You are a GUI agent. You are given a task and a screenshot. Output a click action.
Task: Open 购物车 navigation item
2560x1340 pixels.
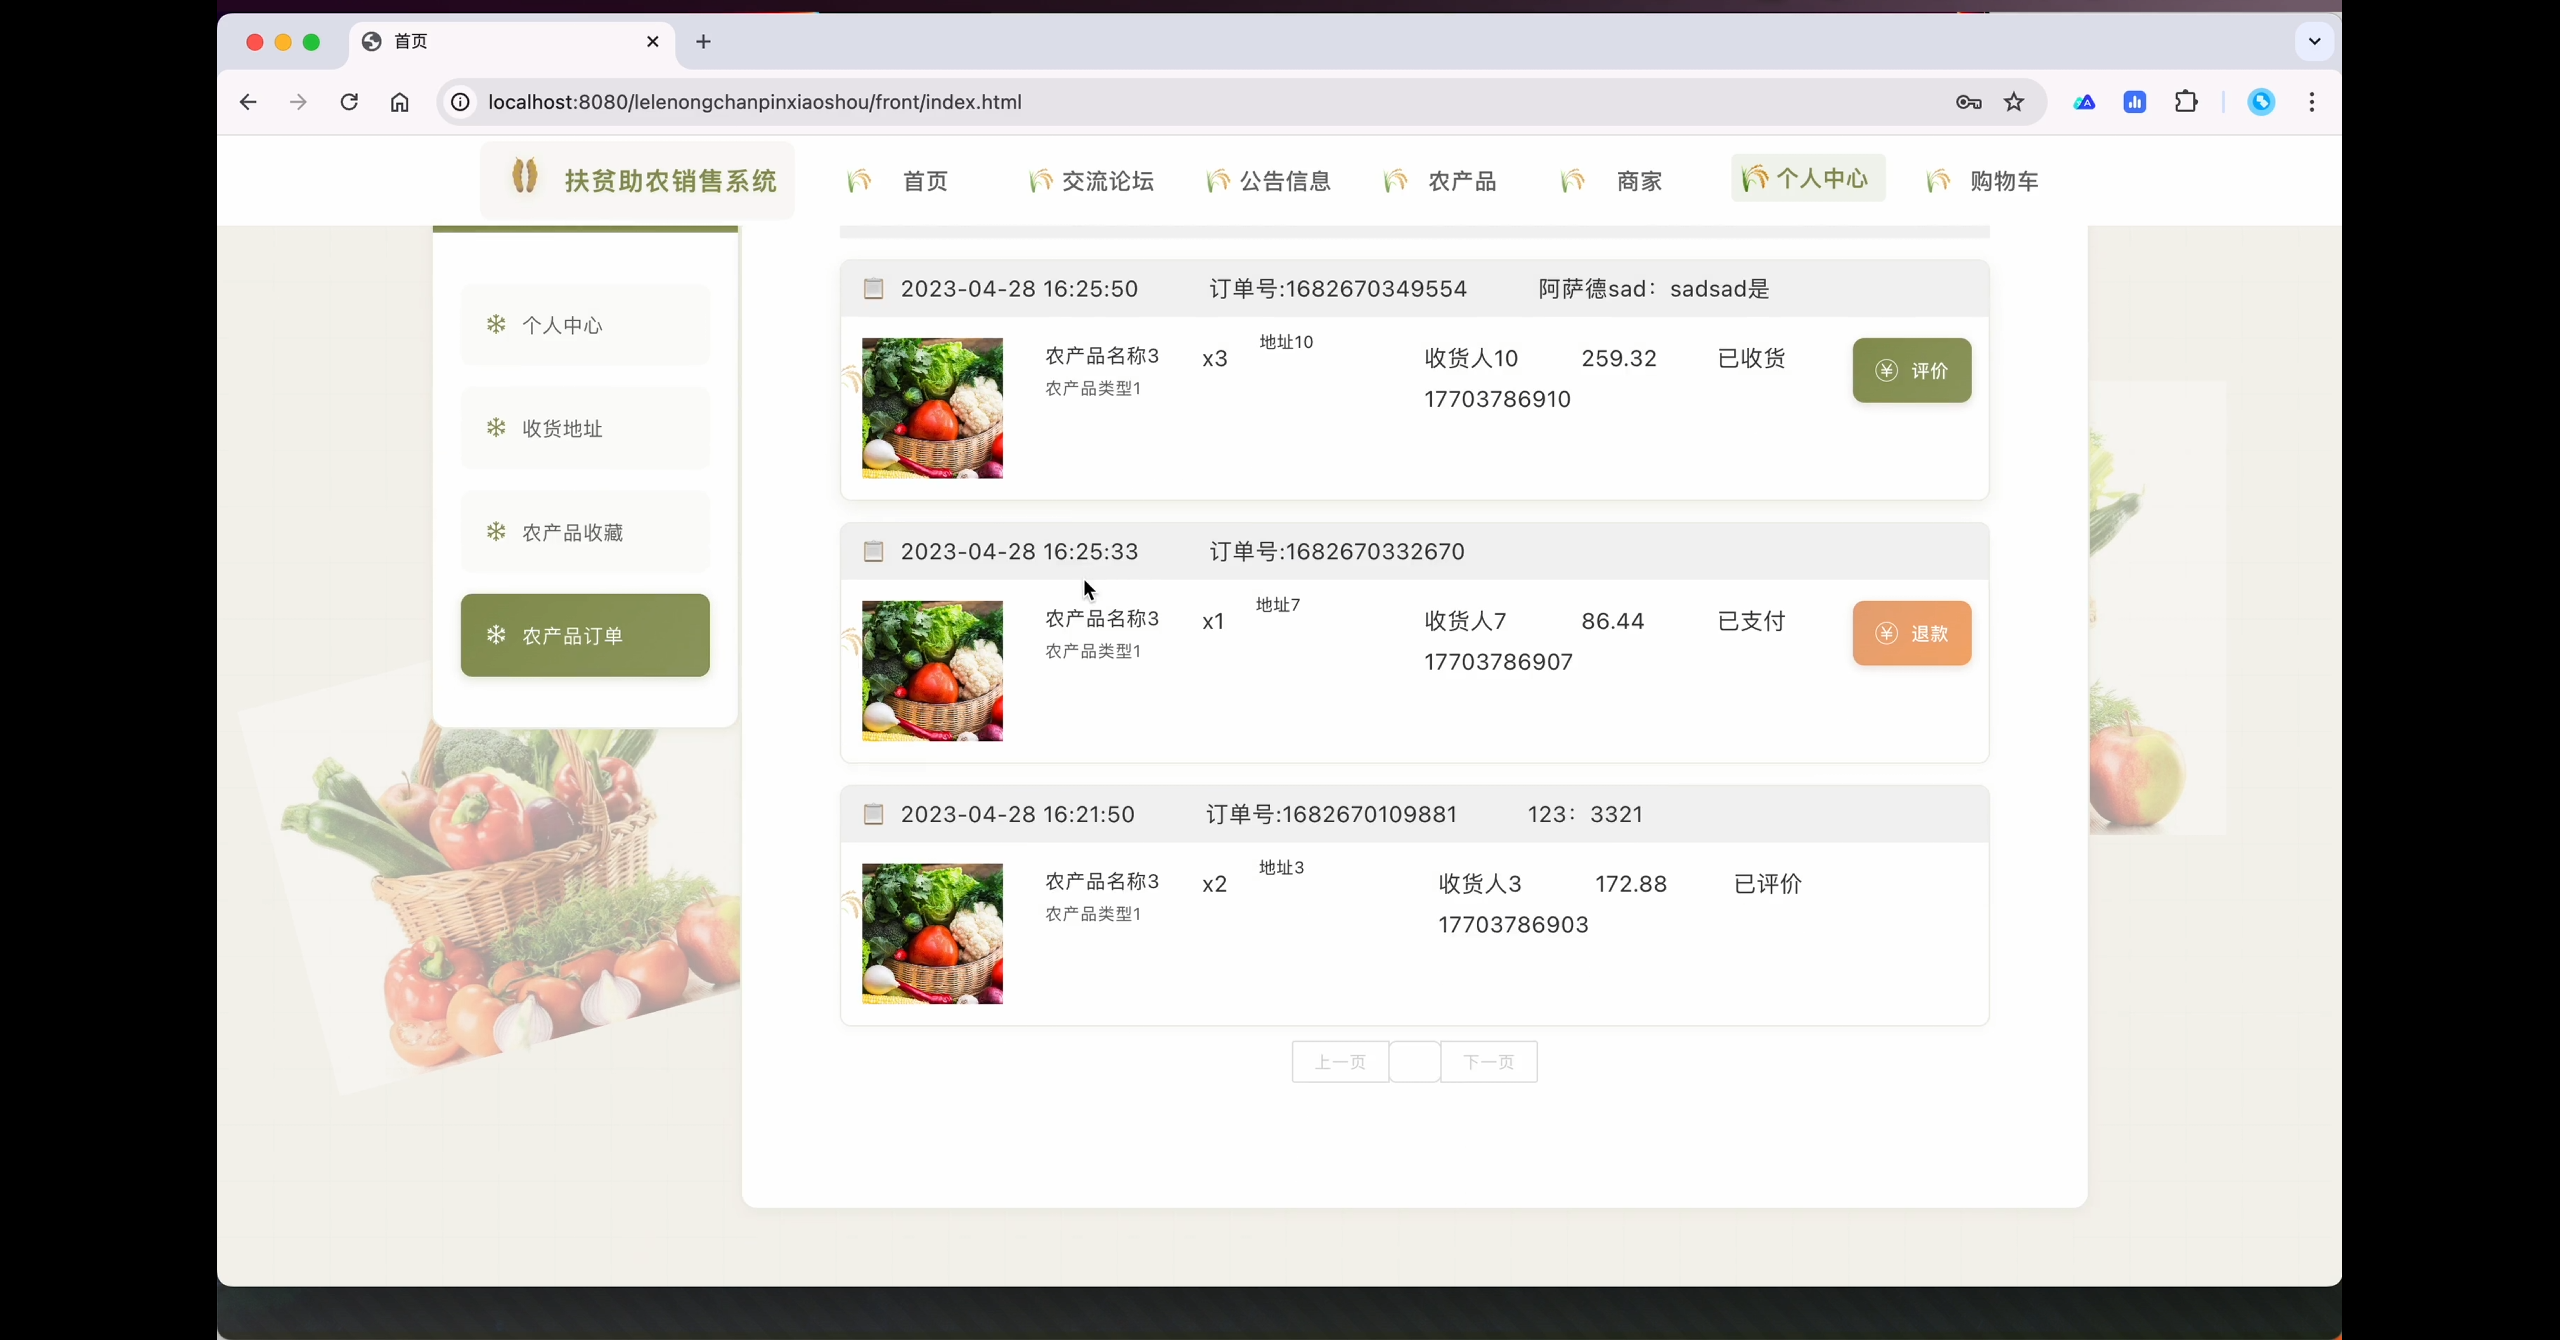[1983, 181]
